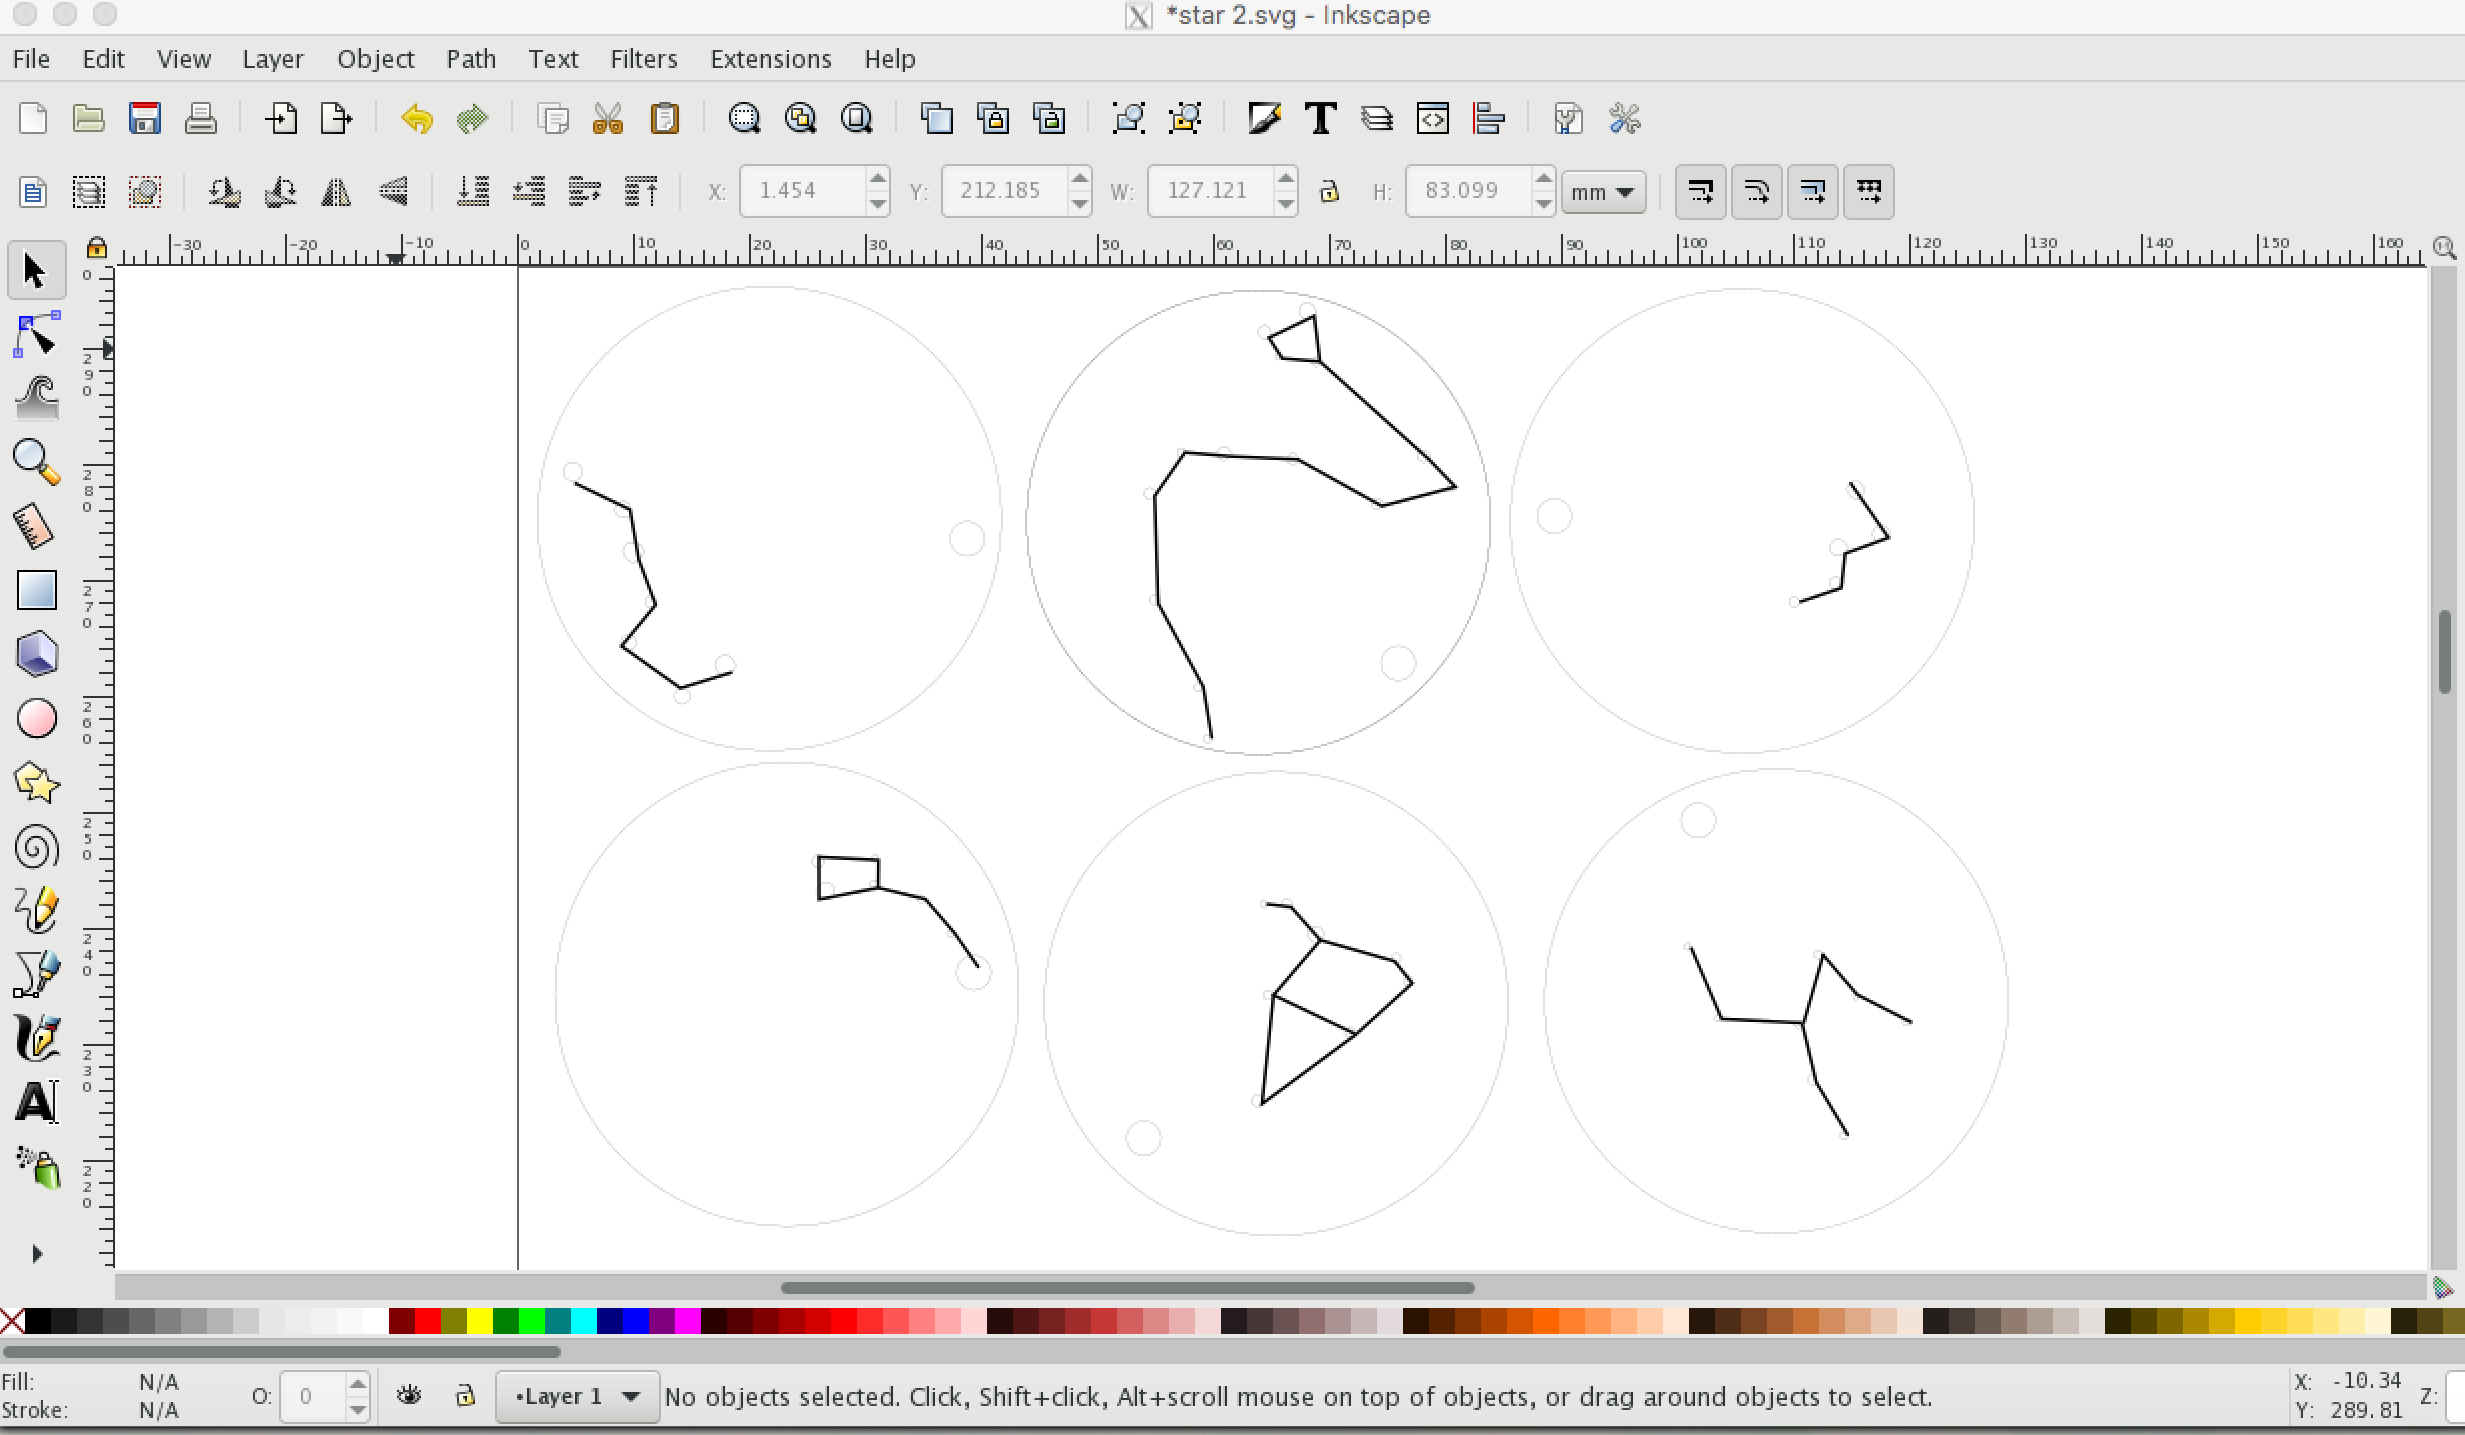The height and width of the screenshot is (1435, 2465).
Task: Click the Export icon
Action: (336, 118)
